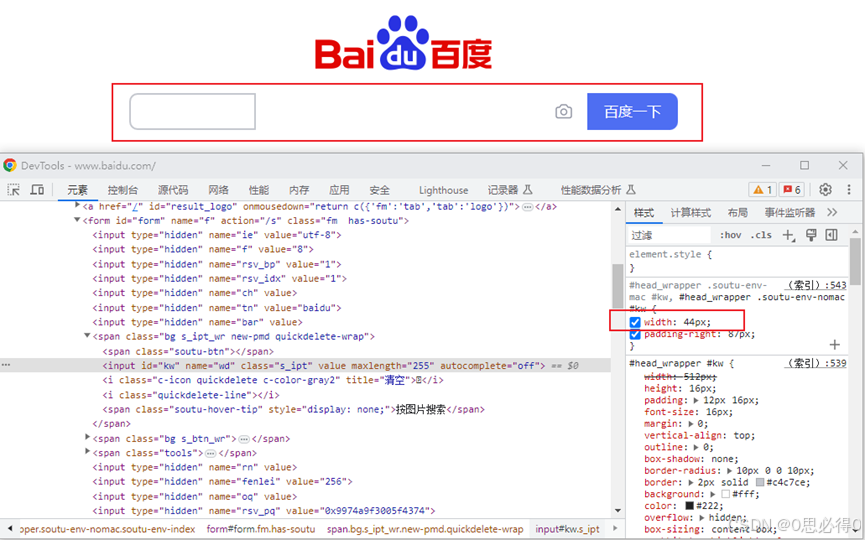Click the new style rule plus icon
865x540 pixels.
[788, 236]
